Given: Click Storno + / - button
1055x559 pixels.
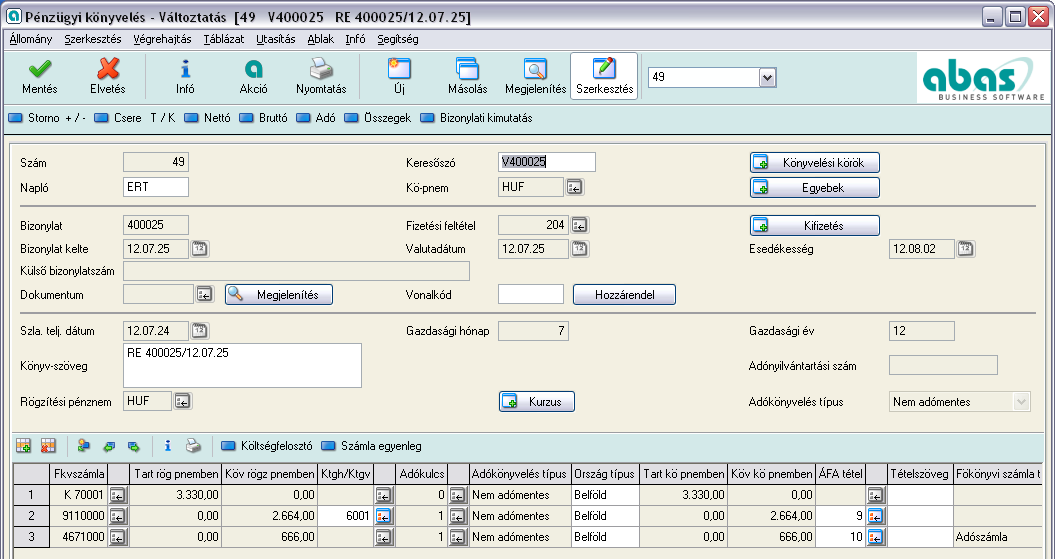Looking at the screenshot, I should tap(47, 118).
